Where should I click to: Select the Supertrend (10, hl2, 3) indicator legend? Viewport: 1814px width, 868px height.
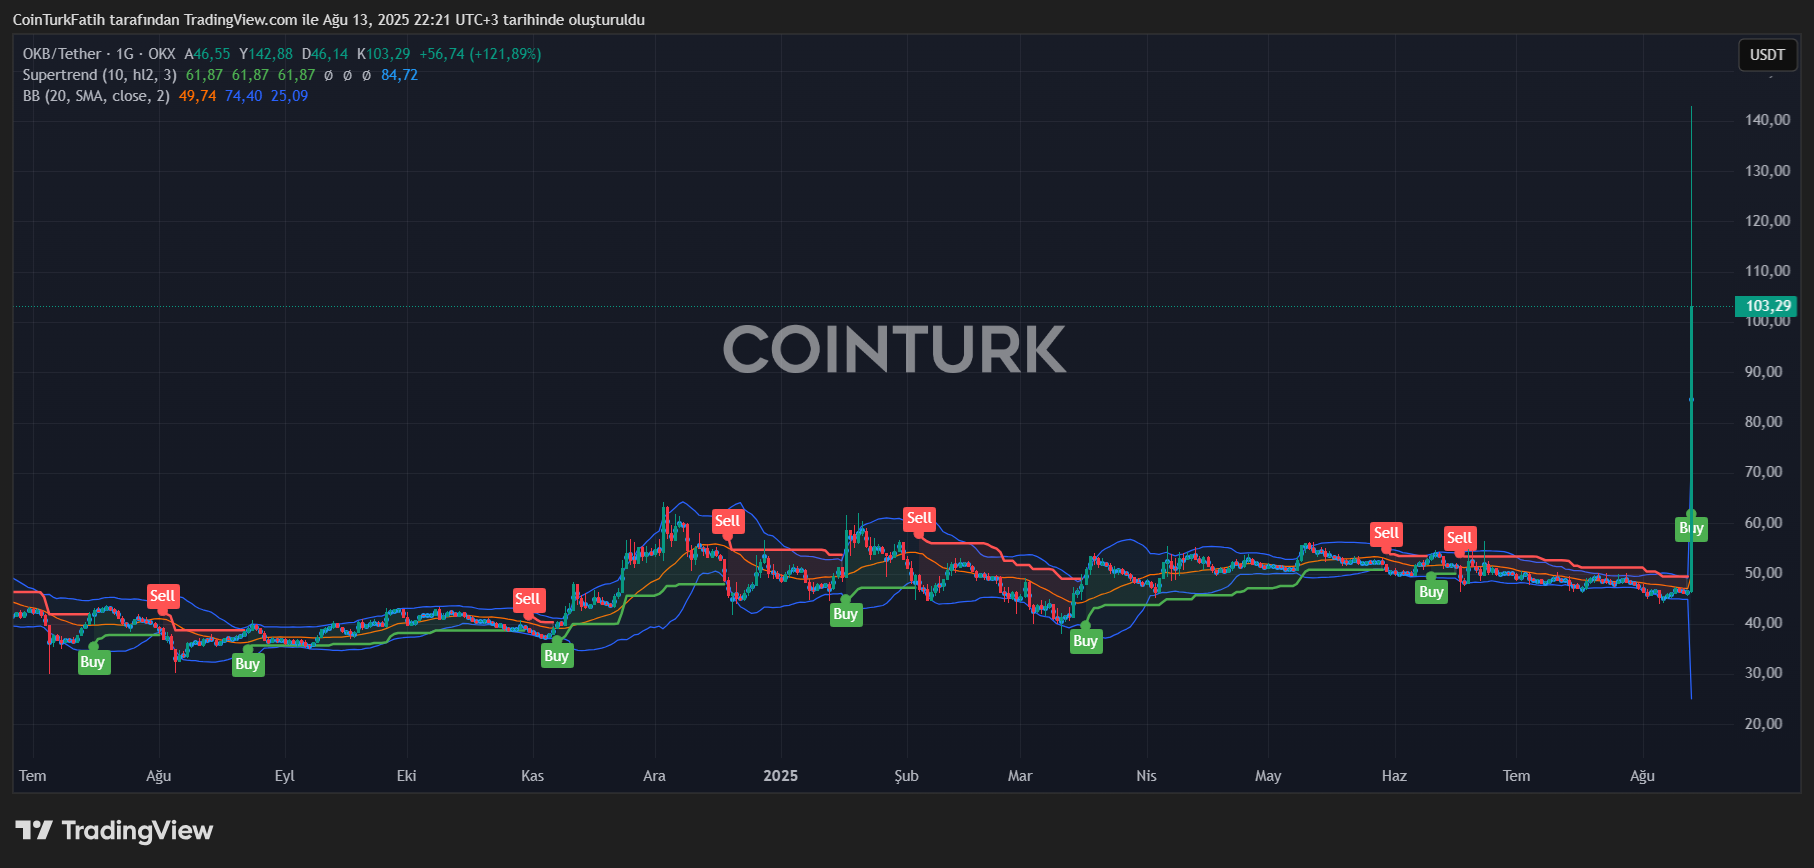[x=99, y=75]
